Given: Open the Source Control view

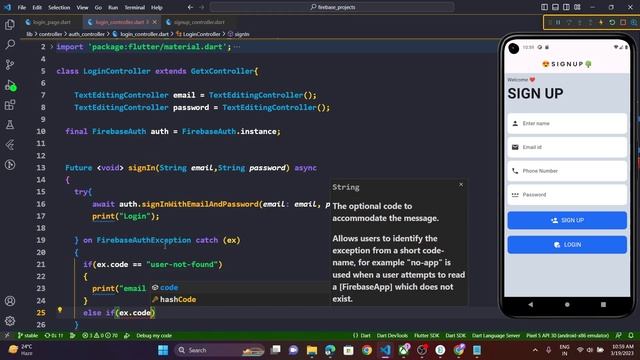Looking at the screenshot, I should click(10, 64).
